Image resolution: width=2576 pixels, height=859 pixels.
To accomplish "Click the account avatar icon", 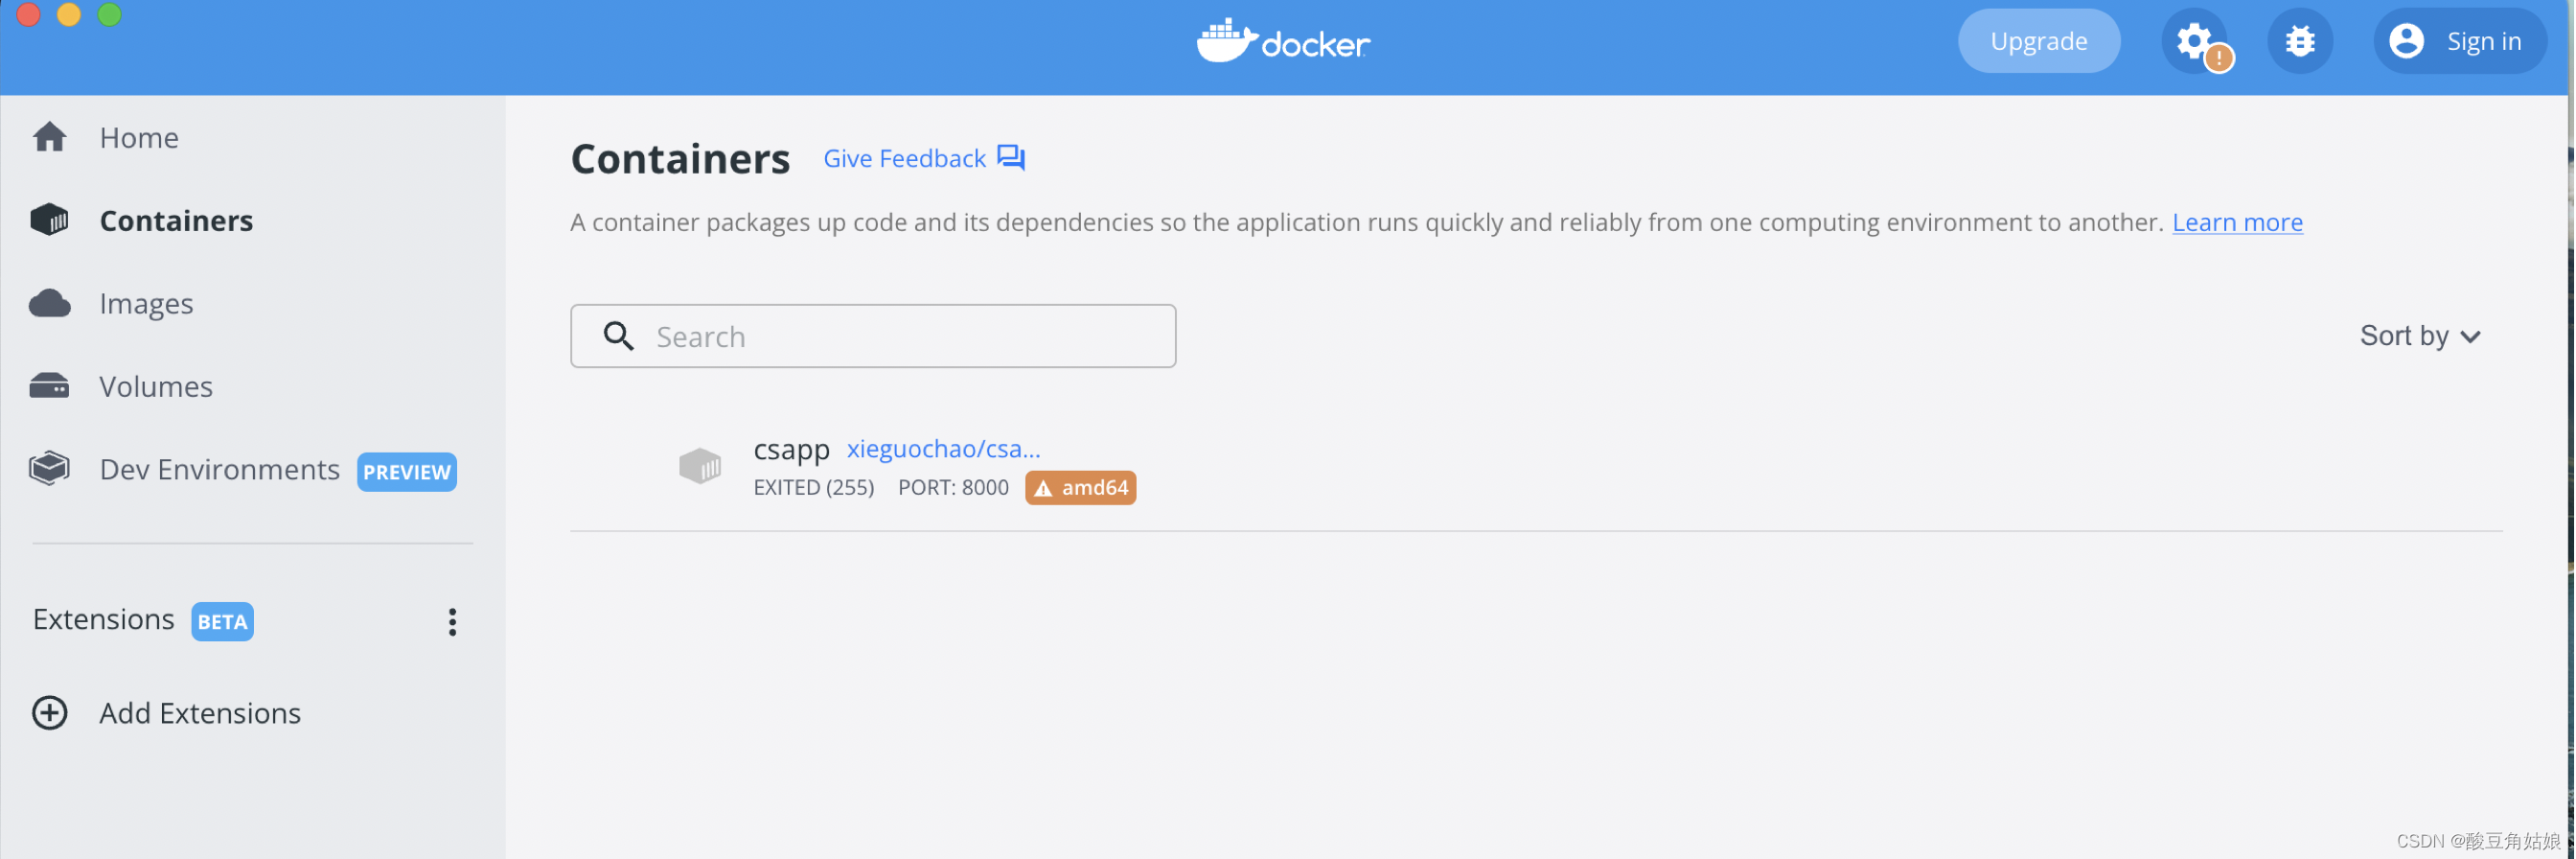I will point(2406,41).
